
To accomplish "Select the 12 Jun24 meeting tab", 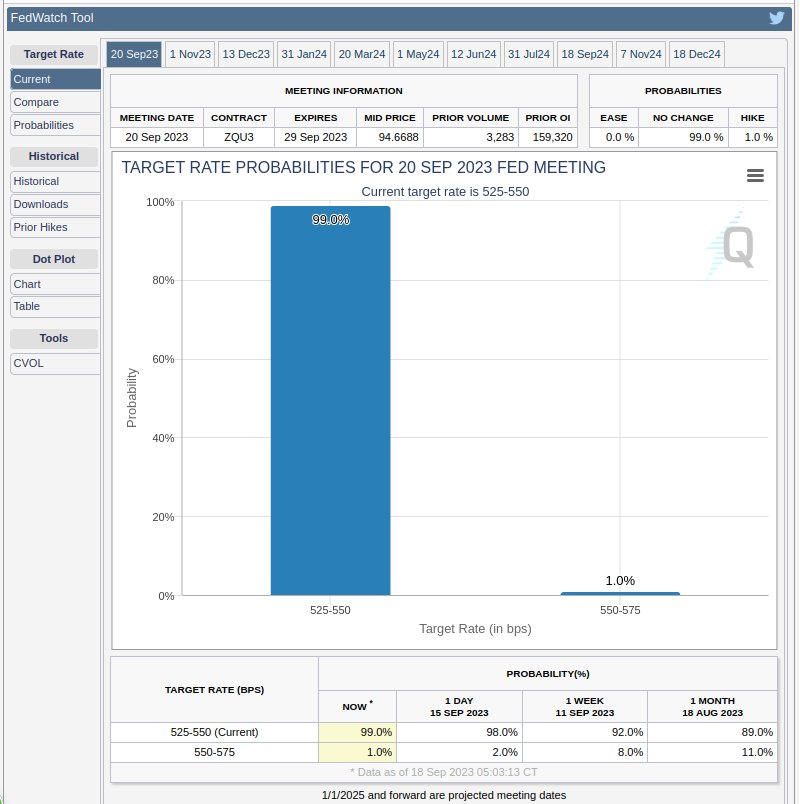I will [473, 54].
